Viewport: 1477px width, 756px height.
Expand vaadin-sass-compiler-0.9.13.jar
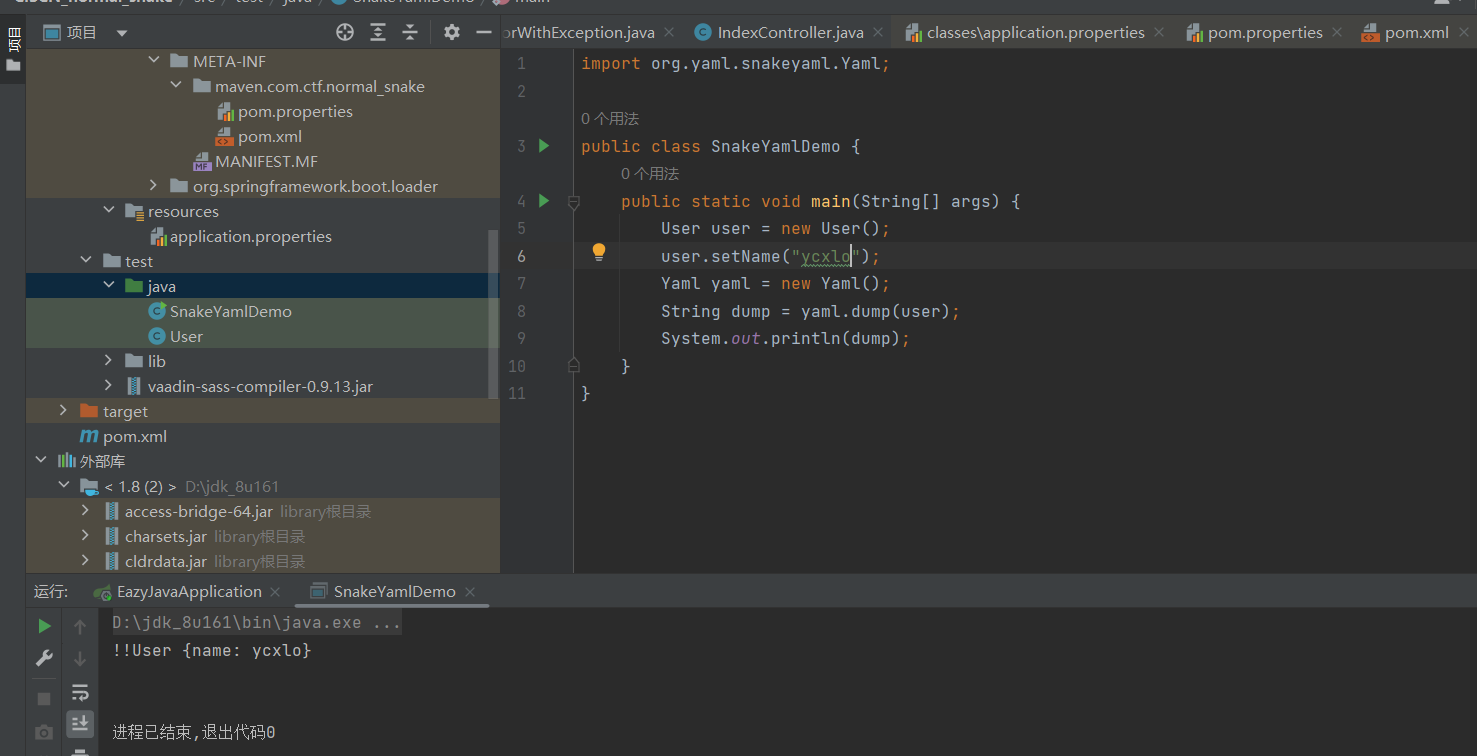point(109,386)
